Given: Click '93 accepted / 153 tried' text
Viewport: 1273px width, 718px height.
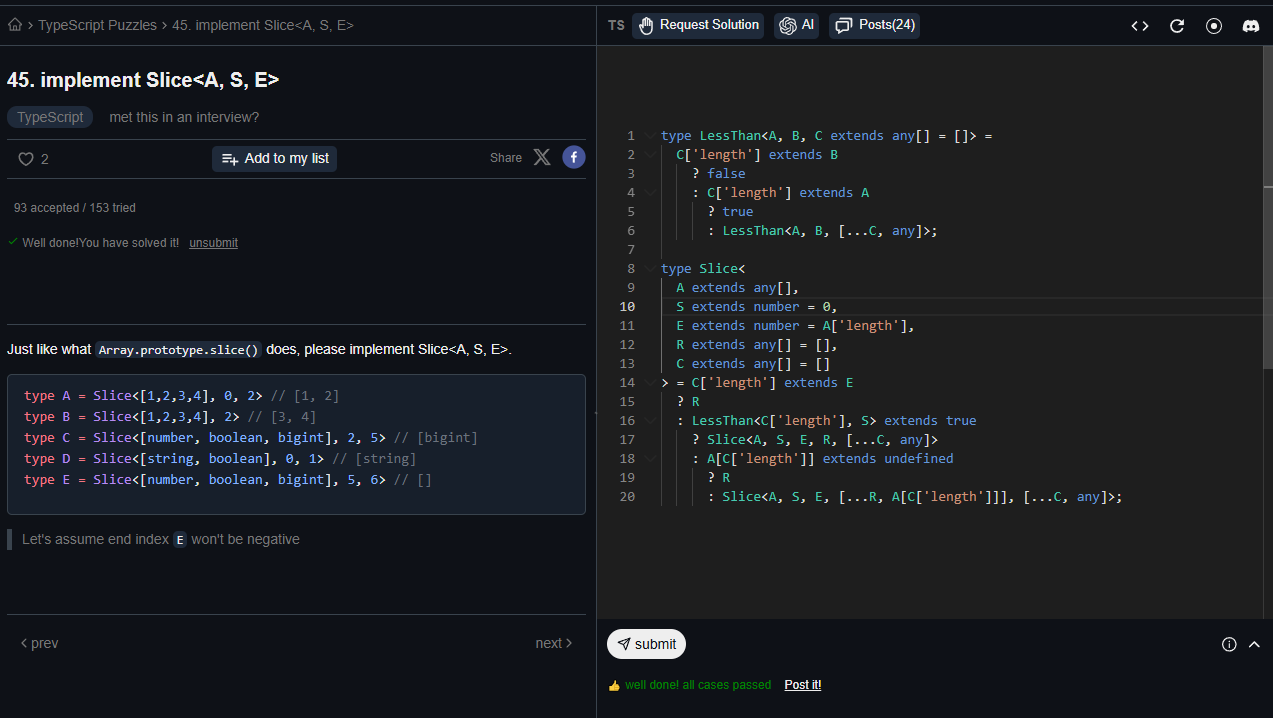Looking at the screenshot, I should [x=75, y=208].
